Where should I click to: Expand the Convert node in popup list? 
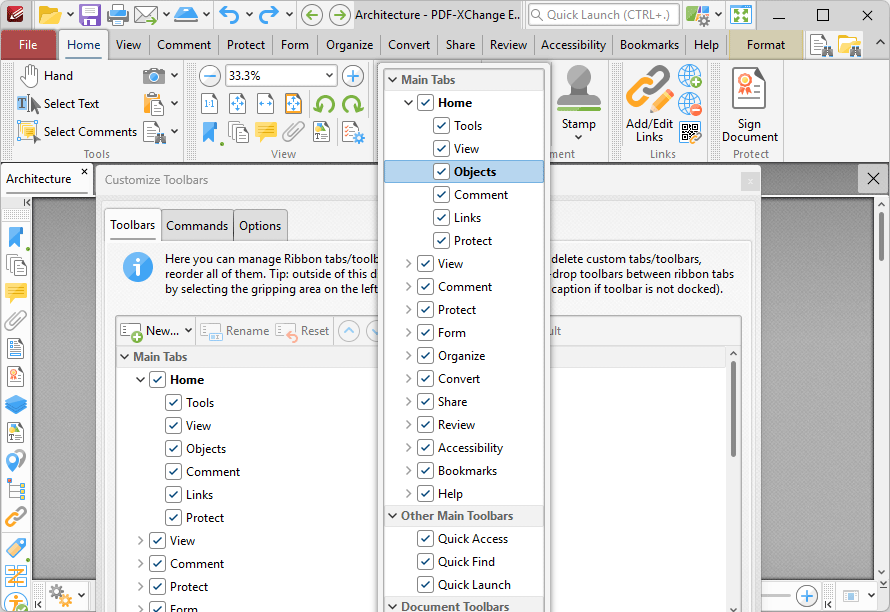click(408, 378)
